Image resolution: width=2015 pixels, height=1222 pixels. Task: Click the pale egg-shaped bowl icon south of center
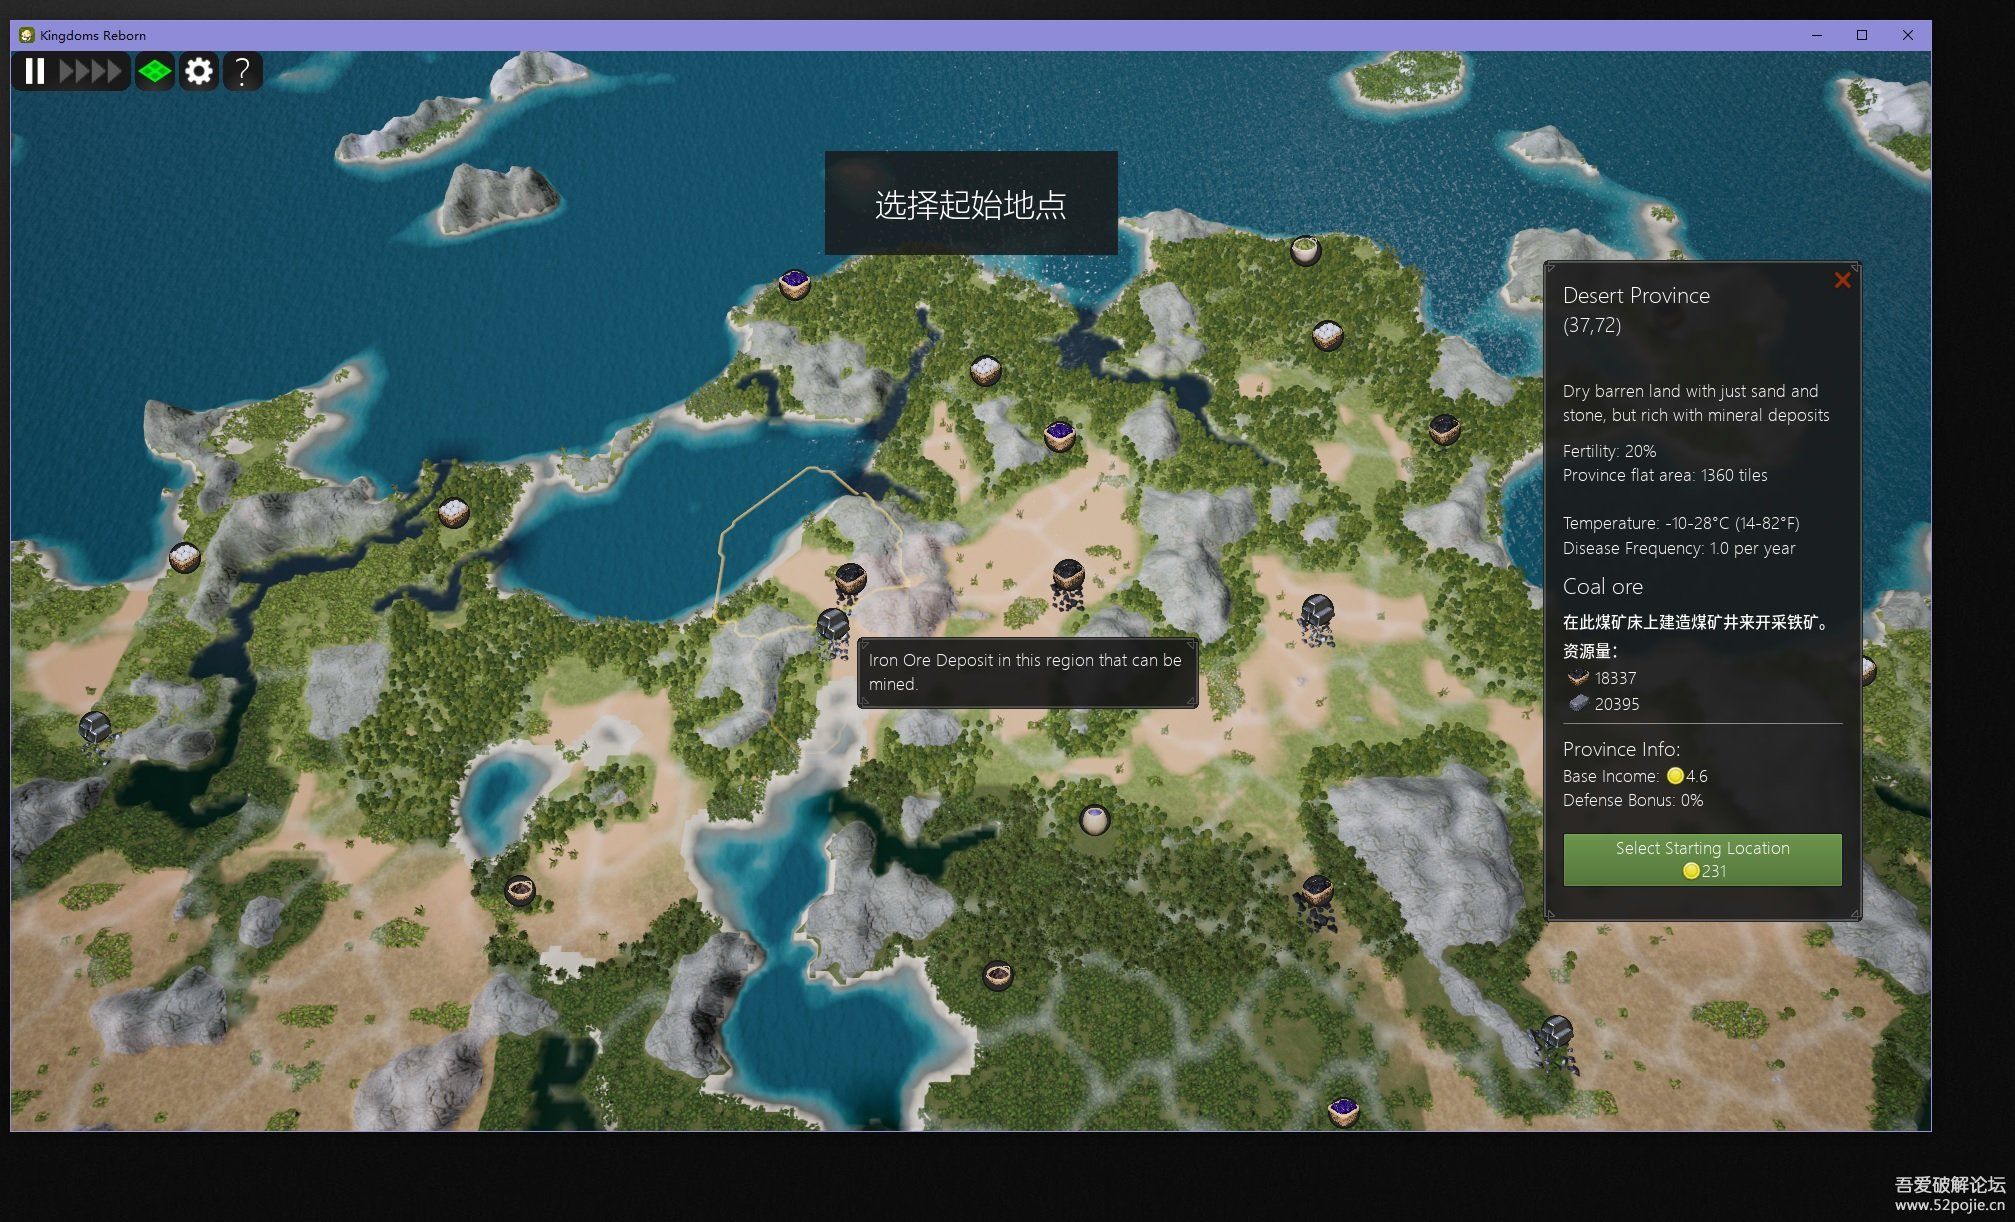coord(1095,820)
